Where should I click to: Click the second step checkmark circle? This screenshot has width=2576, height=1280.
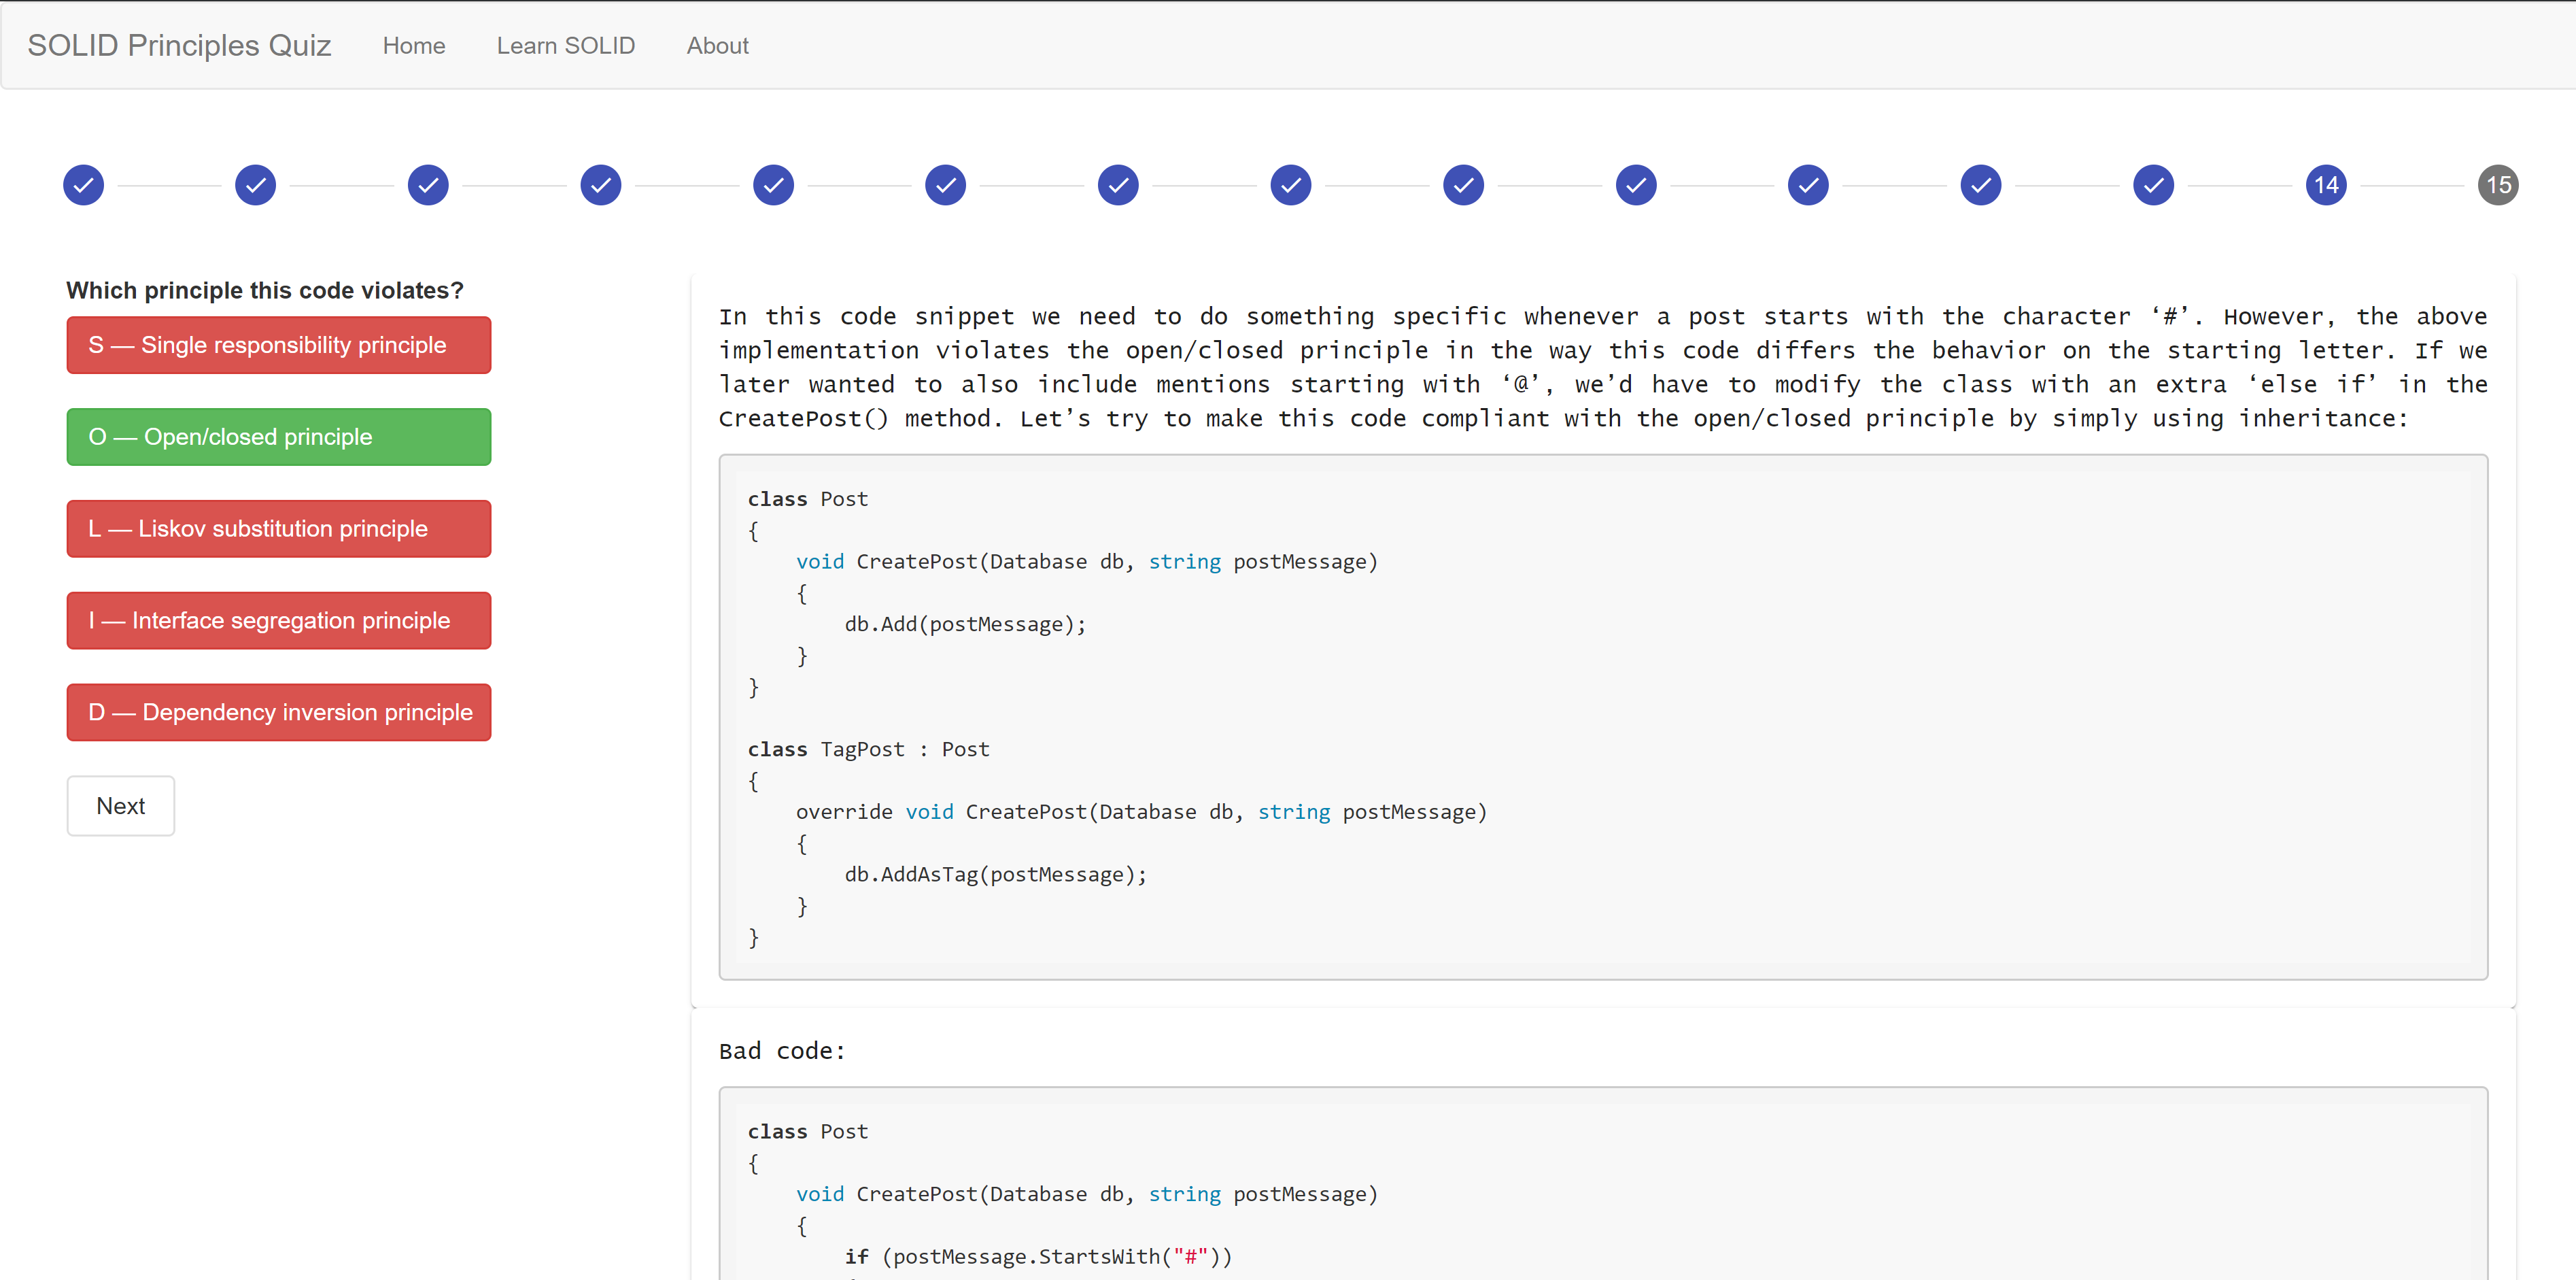(256, 185)
